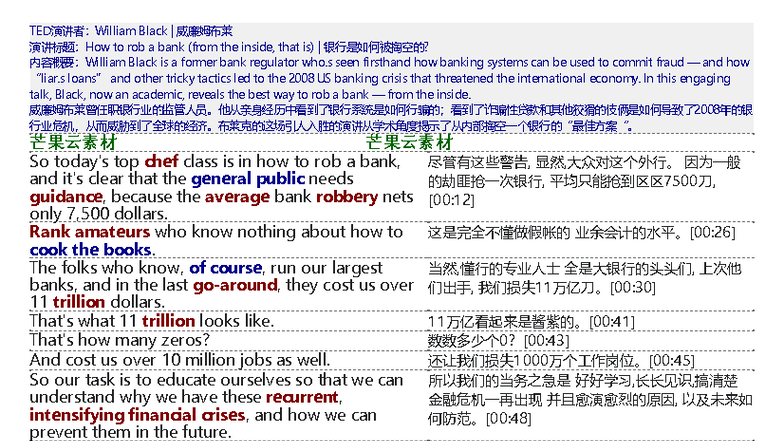
Task: Click the [00:12] timestamp
Action: (451, 201)
